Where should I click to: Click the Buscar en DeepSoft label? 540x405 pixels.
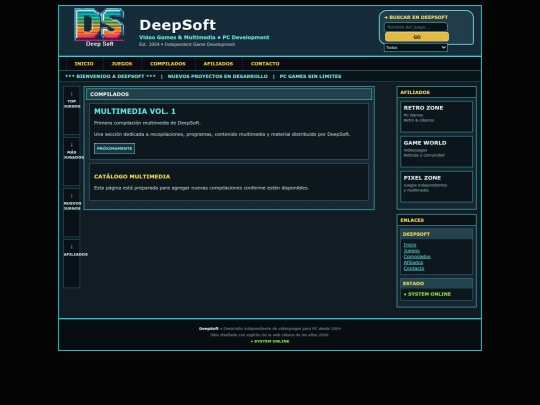click(416, 17)
